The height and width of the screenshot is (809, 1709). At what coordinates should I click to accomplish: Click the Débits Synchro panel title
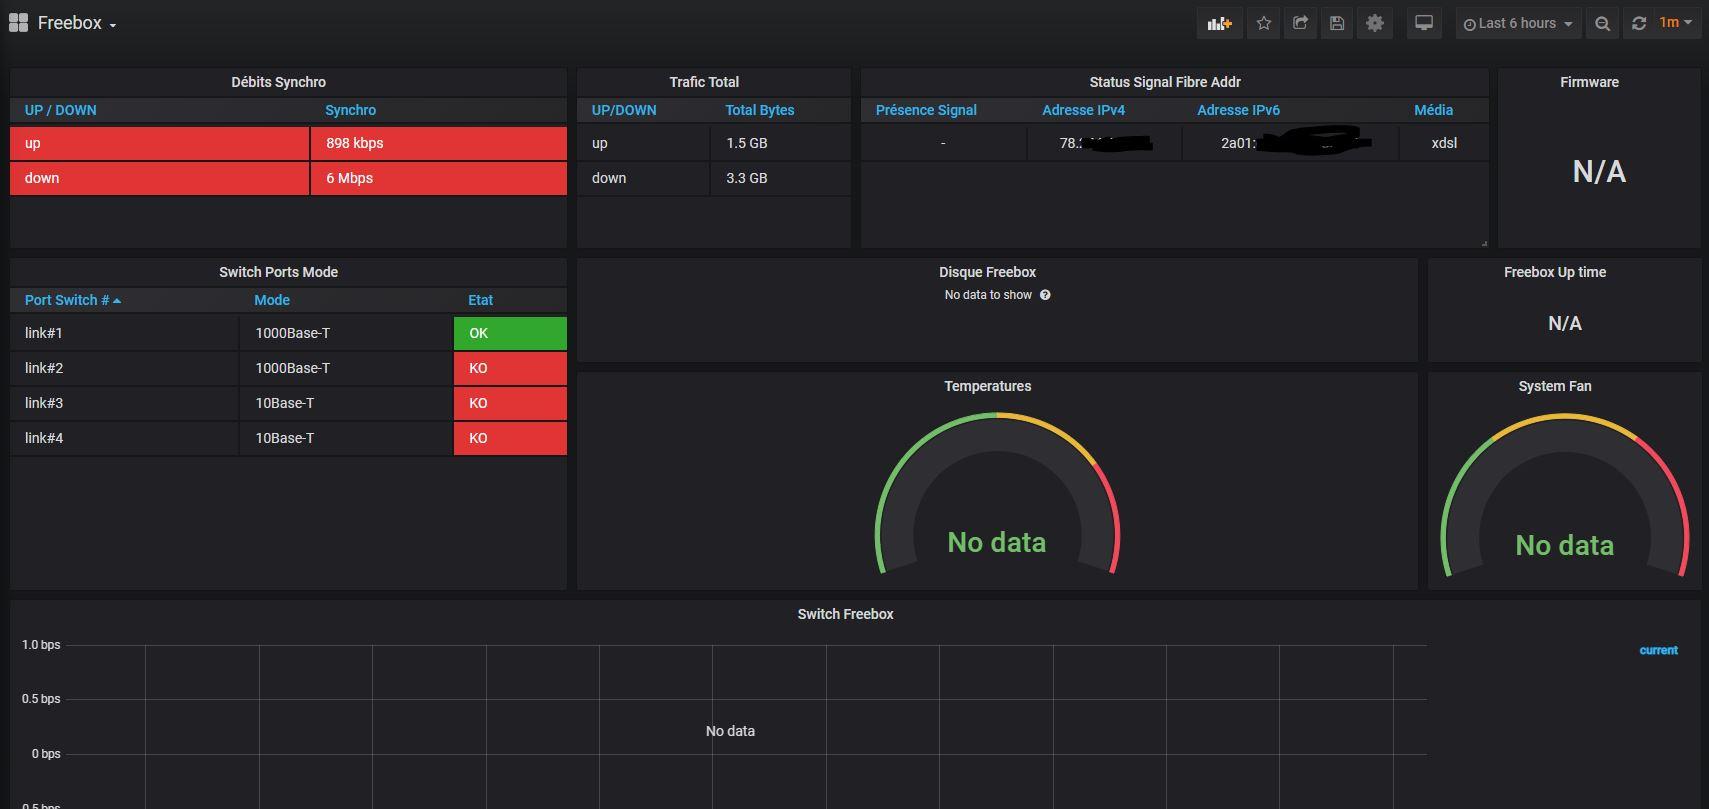point(278,82)
